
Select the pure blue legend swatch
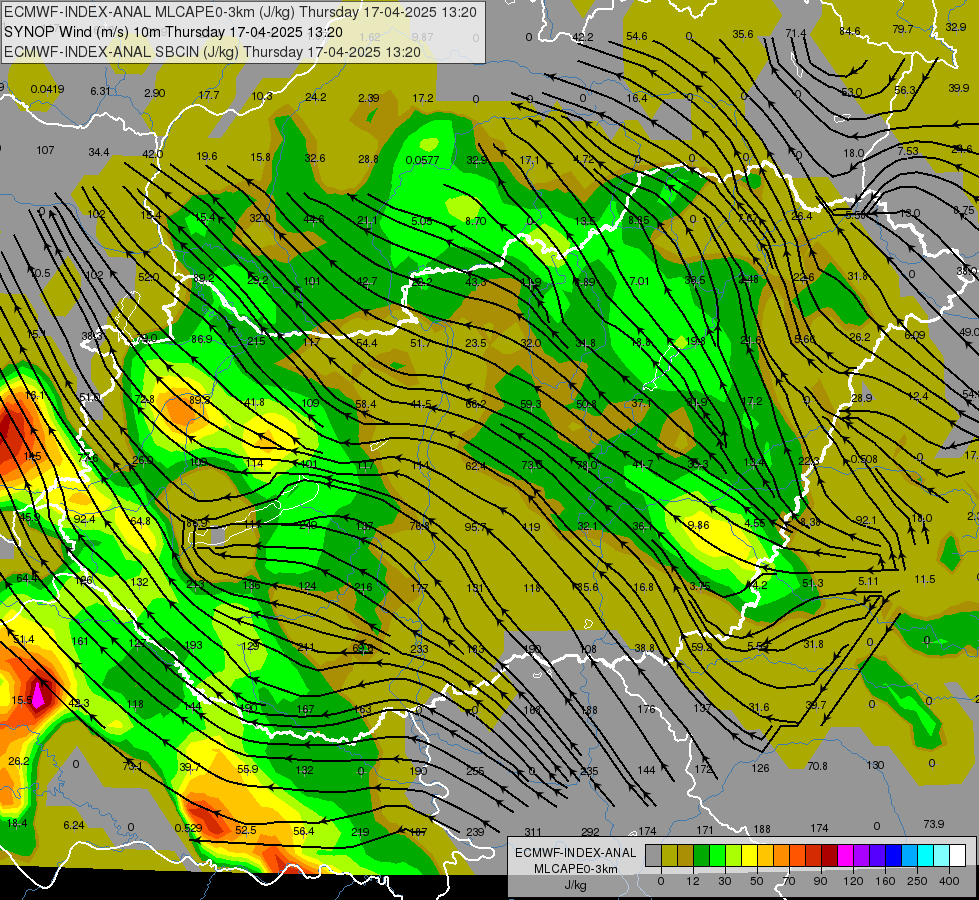(893, 855)
